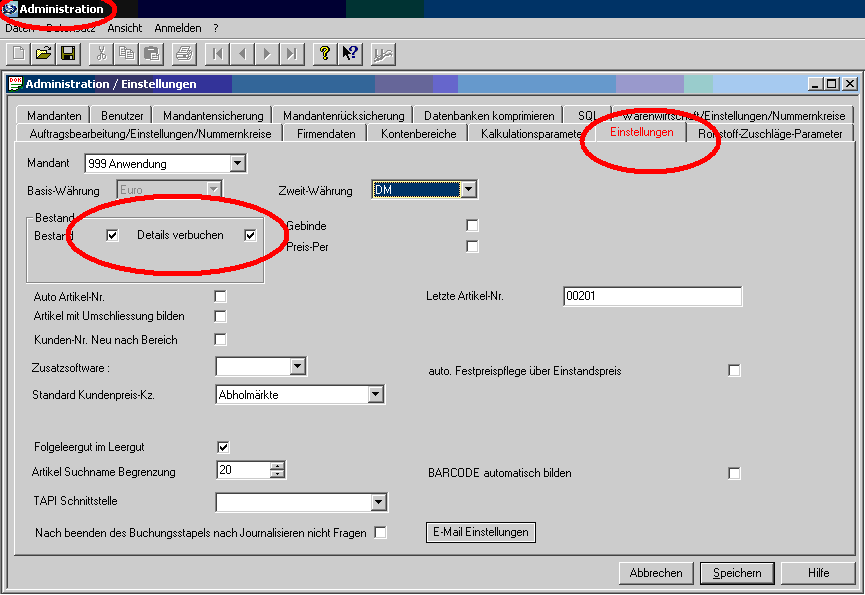This screenshot has width=865, height=595.
Task: Open the Standard Kundenpreis-Kz. dropdown
Action: click(x=375, y=395)
